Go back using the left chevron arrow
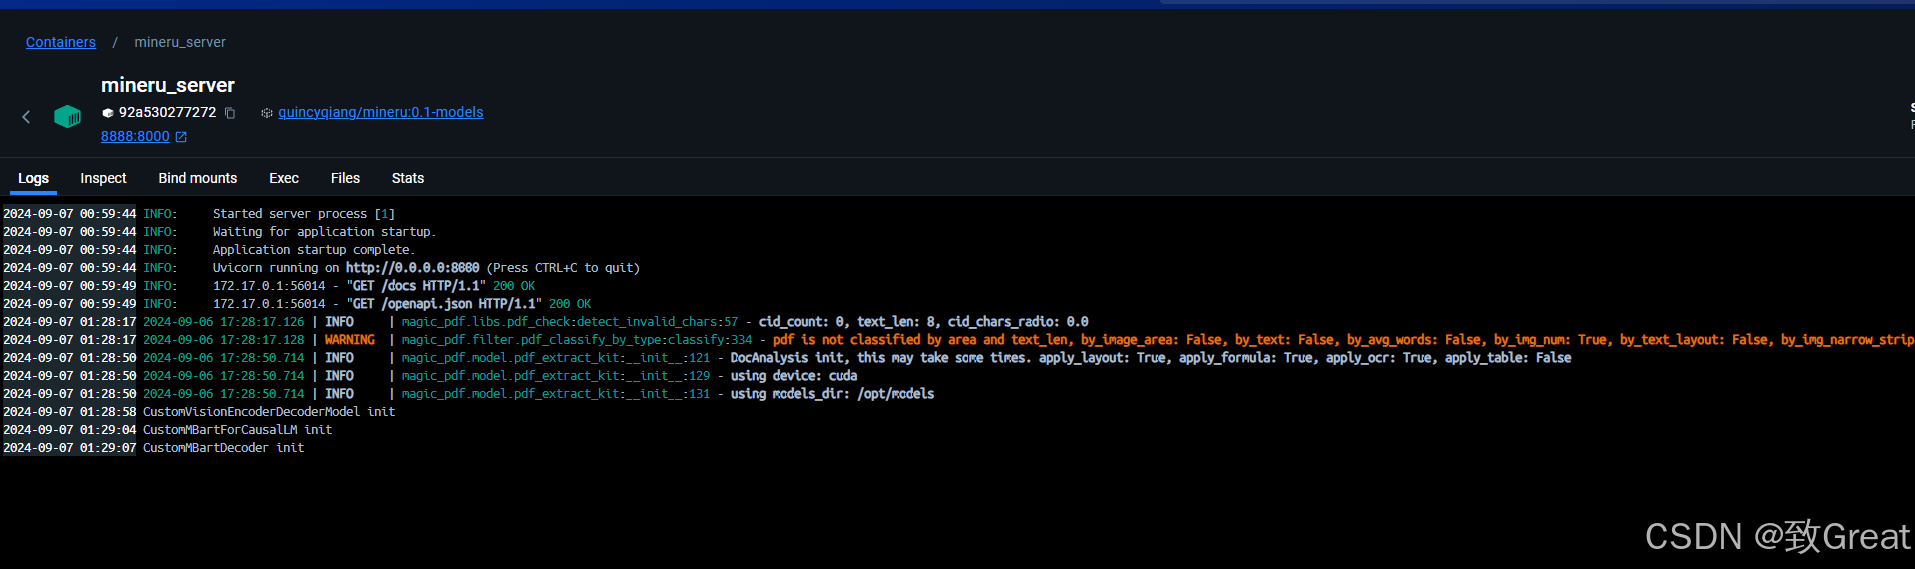The height and width of the screenshot is (569, 1915). pyautogui.click(x=26, y=117)
